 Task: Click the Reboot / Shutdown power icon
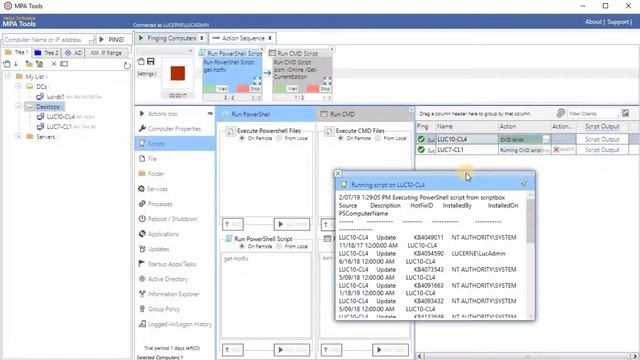pos(142,219)
